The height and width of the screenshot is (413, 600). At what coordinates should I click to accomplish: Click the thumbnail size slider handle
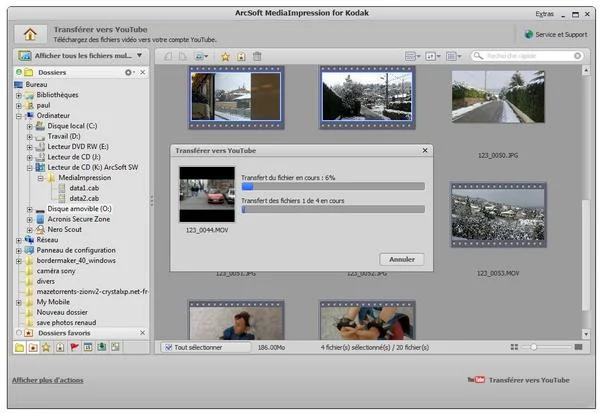533,347
